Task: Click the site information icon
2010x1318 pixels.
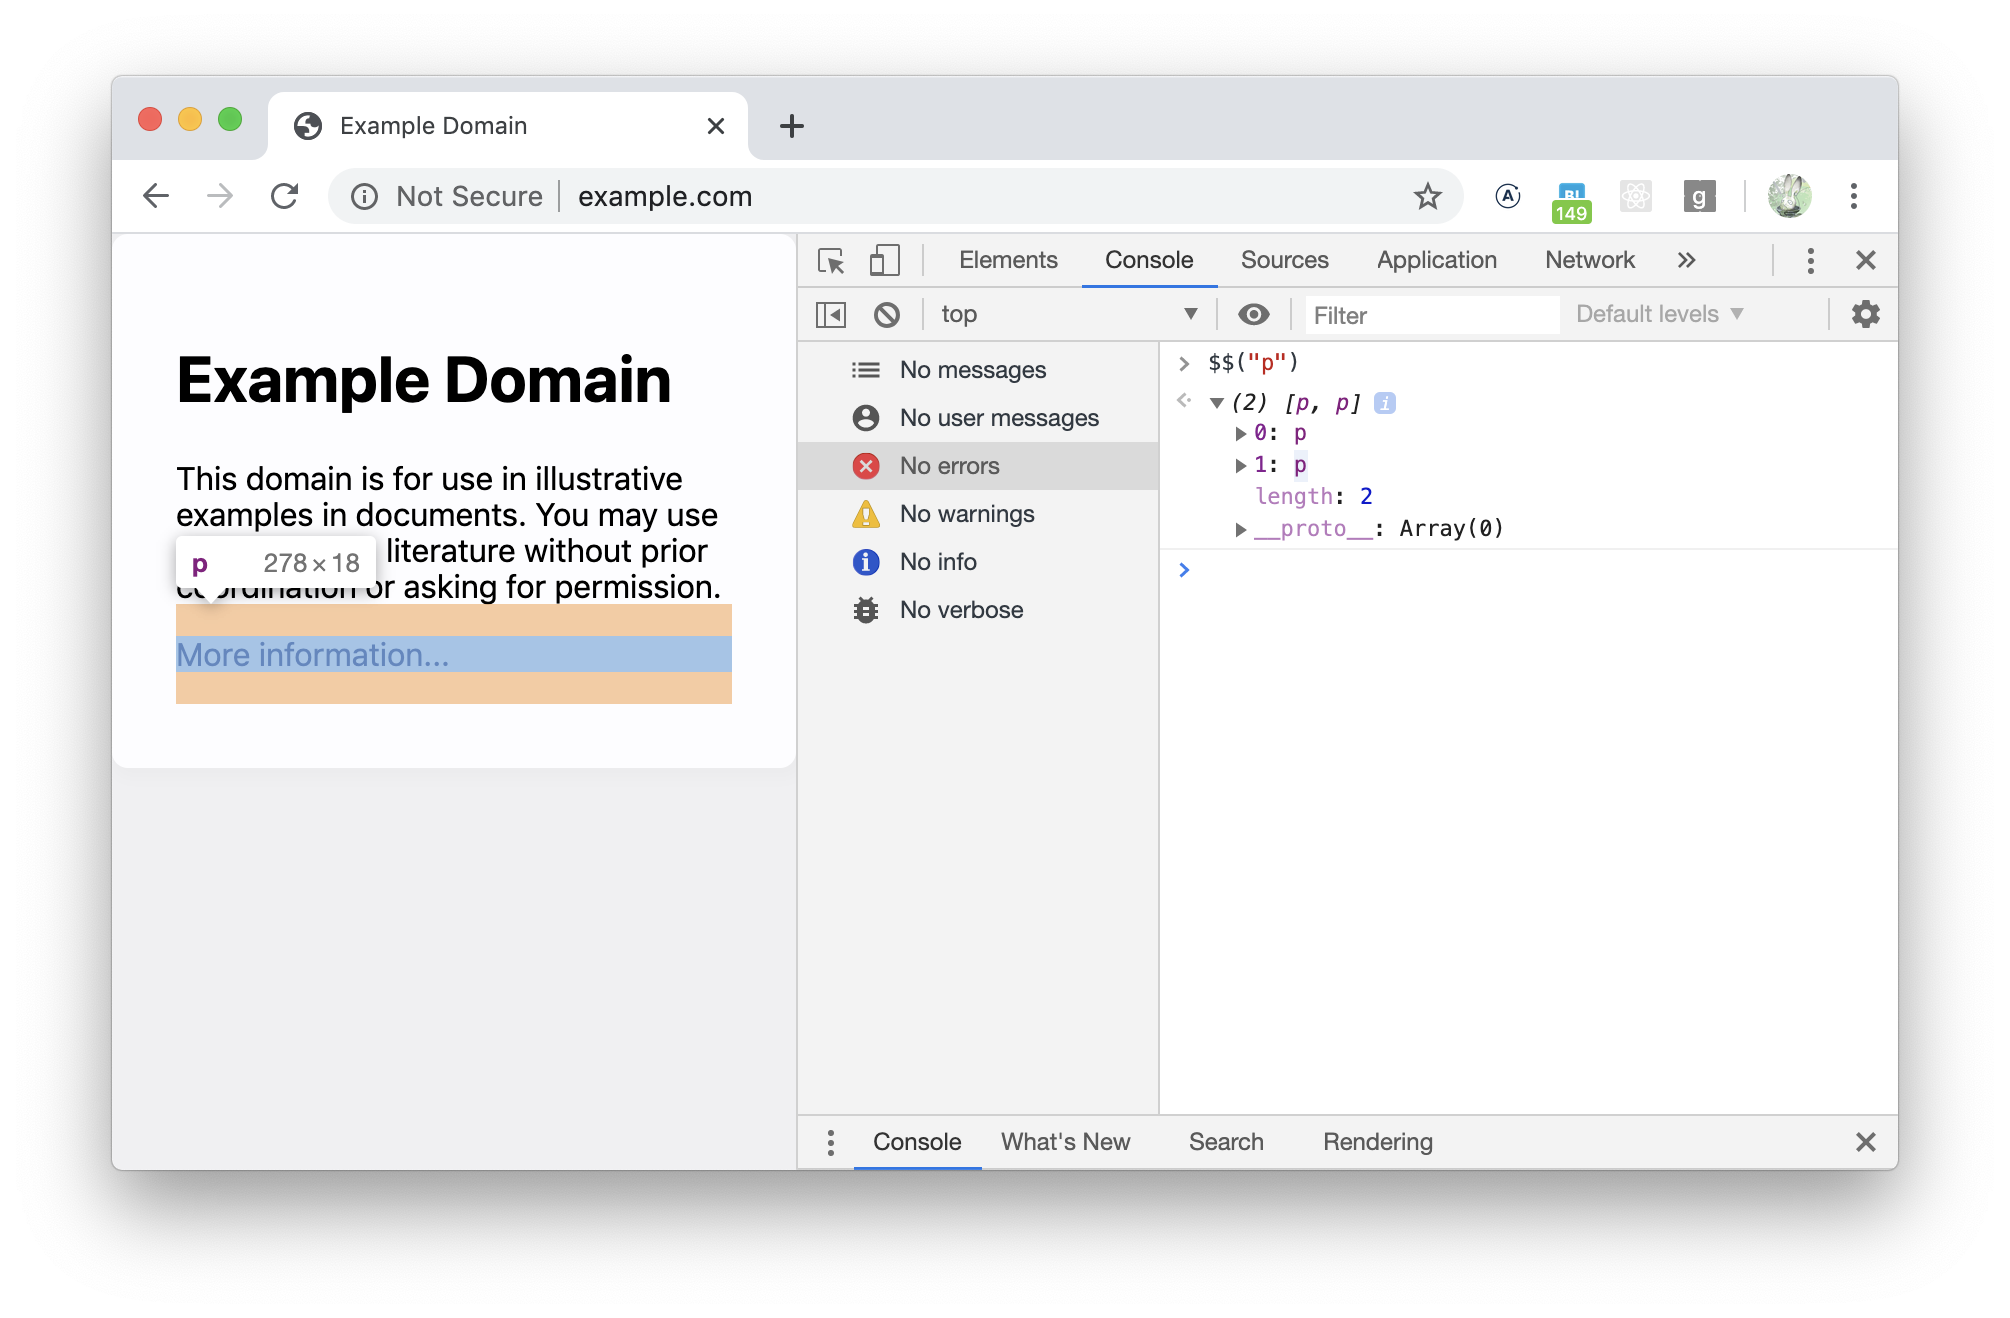Action: click(x=364, y=196)
